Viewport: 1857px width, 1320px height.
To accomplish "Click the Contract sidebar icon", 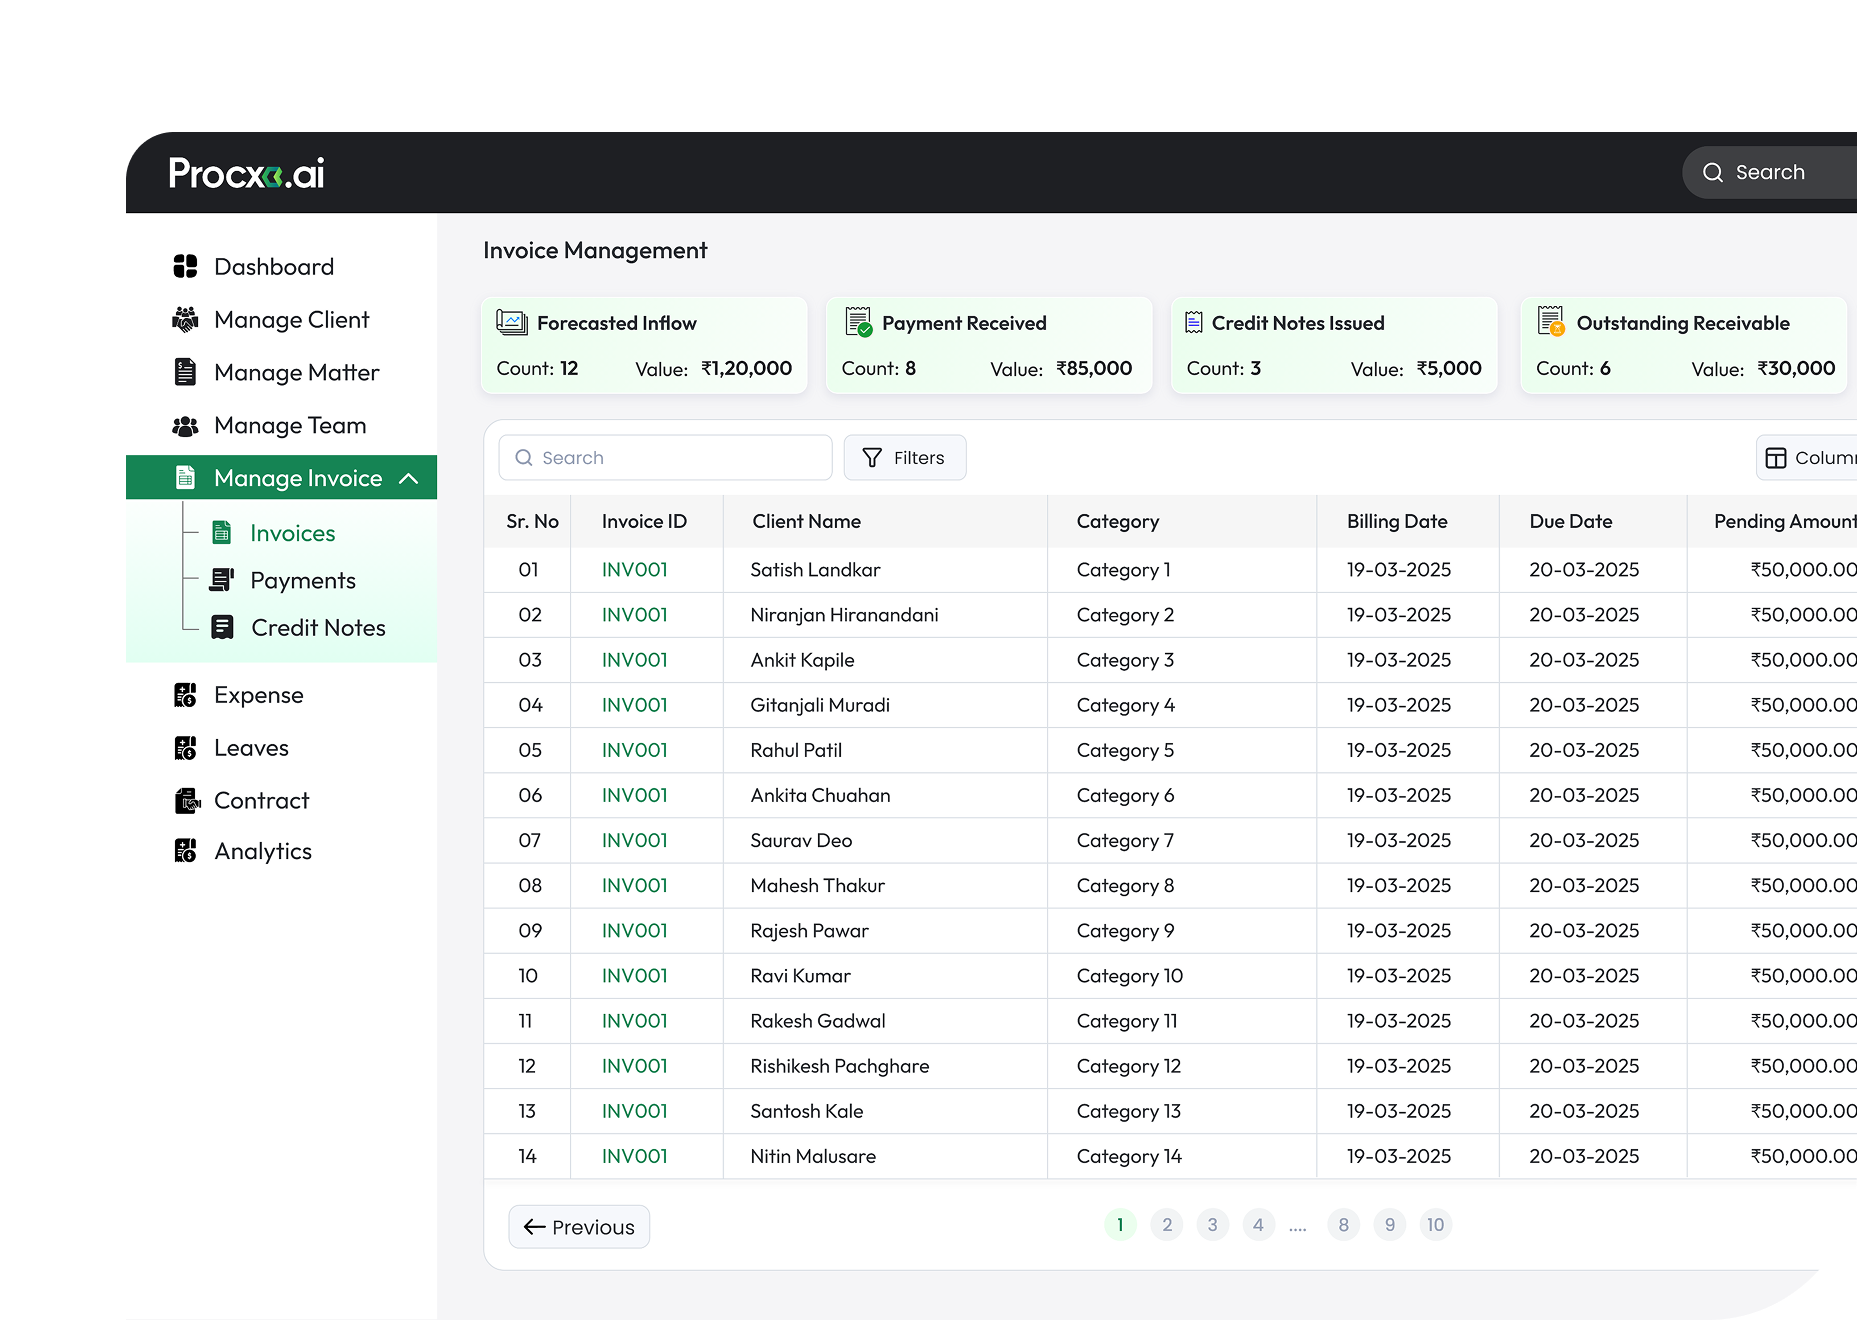I will tap(187, 801).
